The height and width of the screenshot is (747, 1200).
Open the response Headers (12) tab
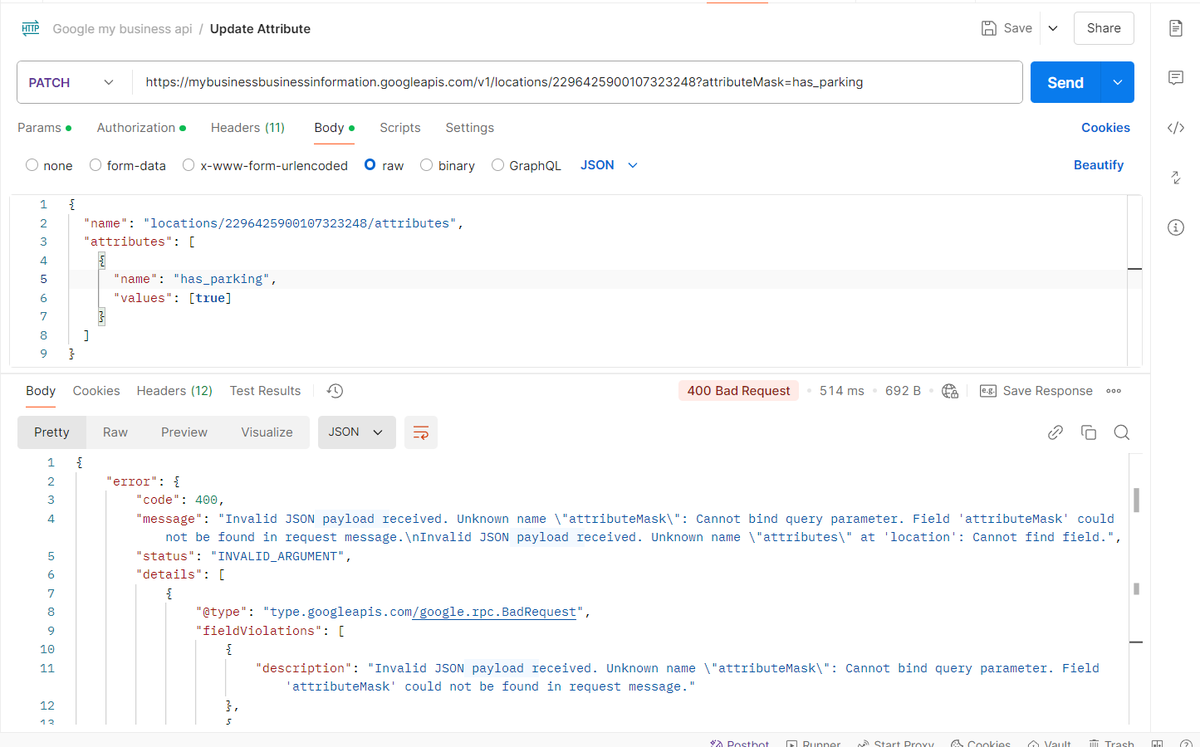174,391
